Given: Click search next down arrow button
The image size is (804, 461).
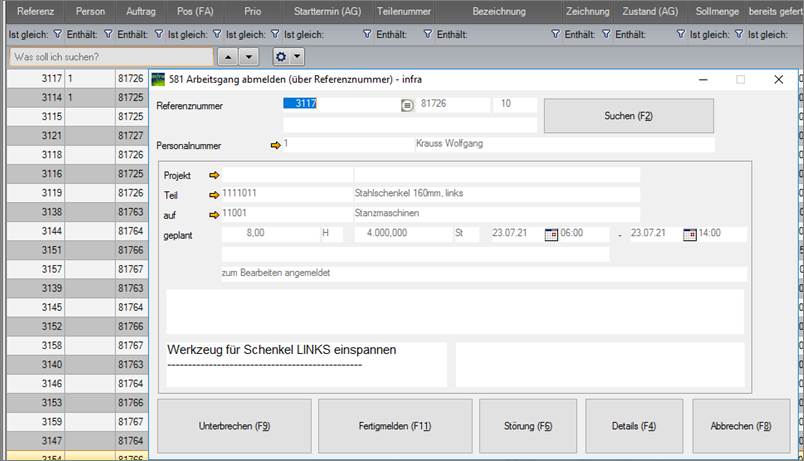Looking at the screenshot, I should tap(249, 57).
